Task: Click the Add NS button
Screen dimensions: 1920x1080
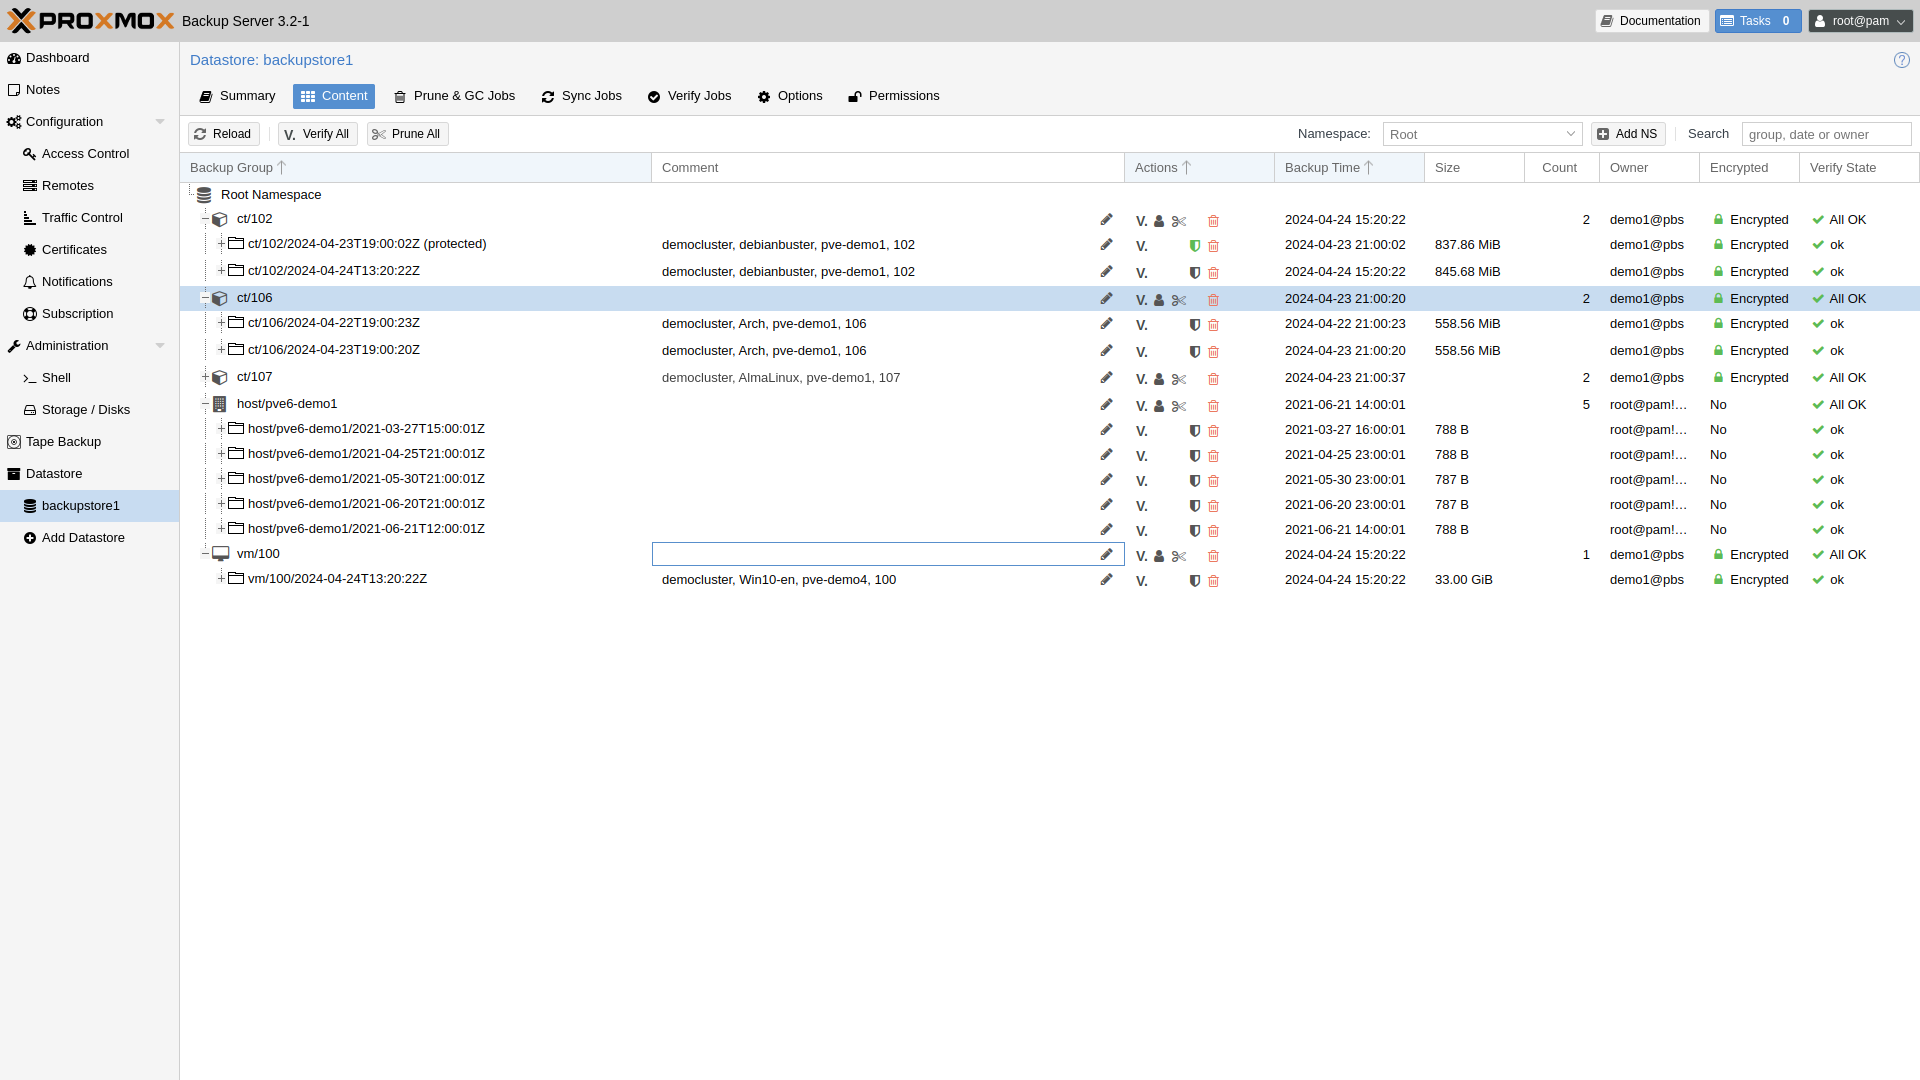Action: 1627,134
